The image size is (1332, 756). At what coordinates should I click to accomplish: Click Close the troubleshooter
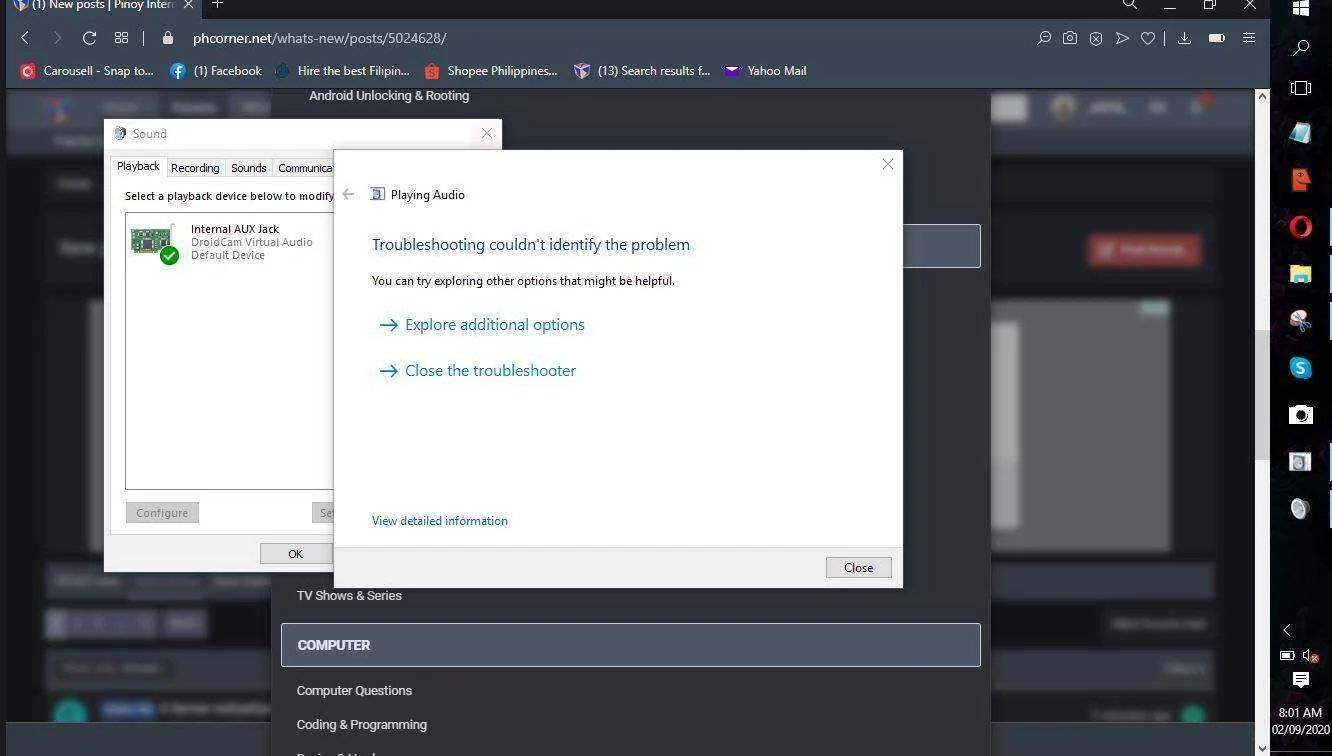[478, 371]
